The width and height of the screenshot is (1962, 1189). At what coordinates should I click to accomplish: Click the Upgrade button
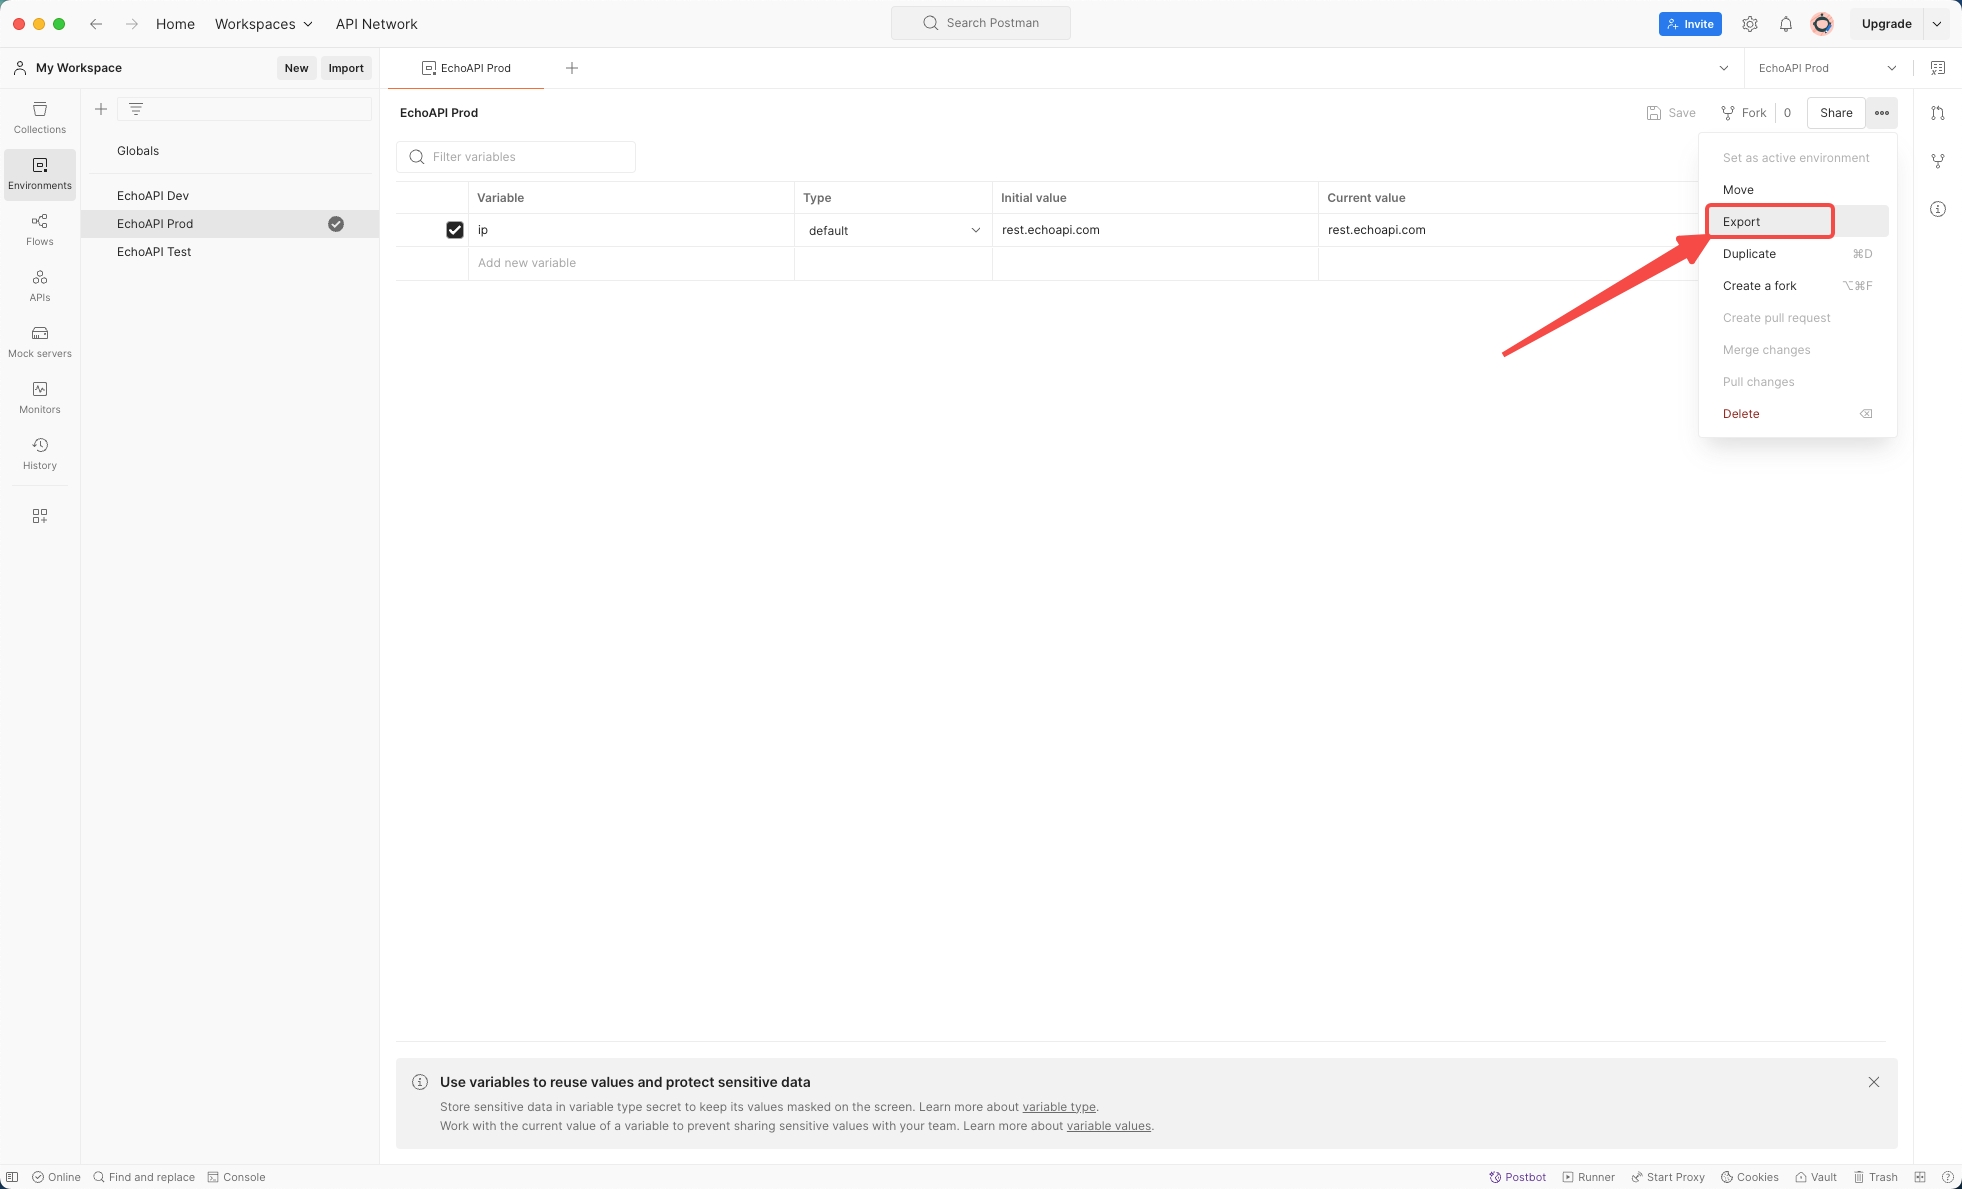(x=1886, y=24)
